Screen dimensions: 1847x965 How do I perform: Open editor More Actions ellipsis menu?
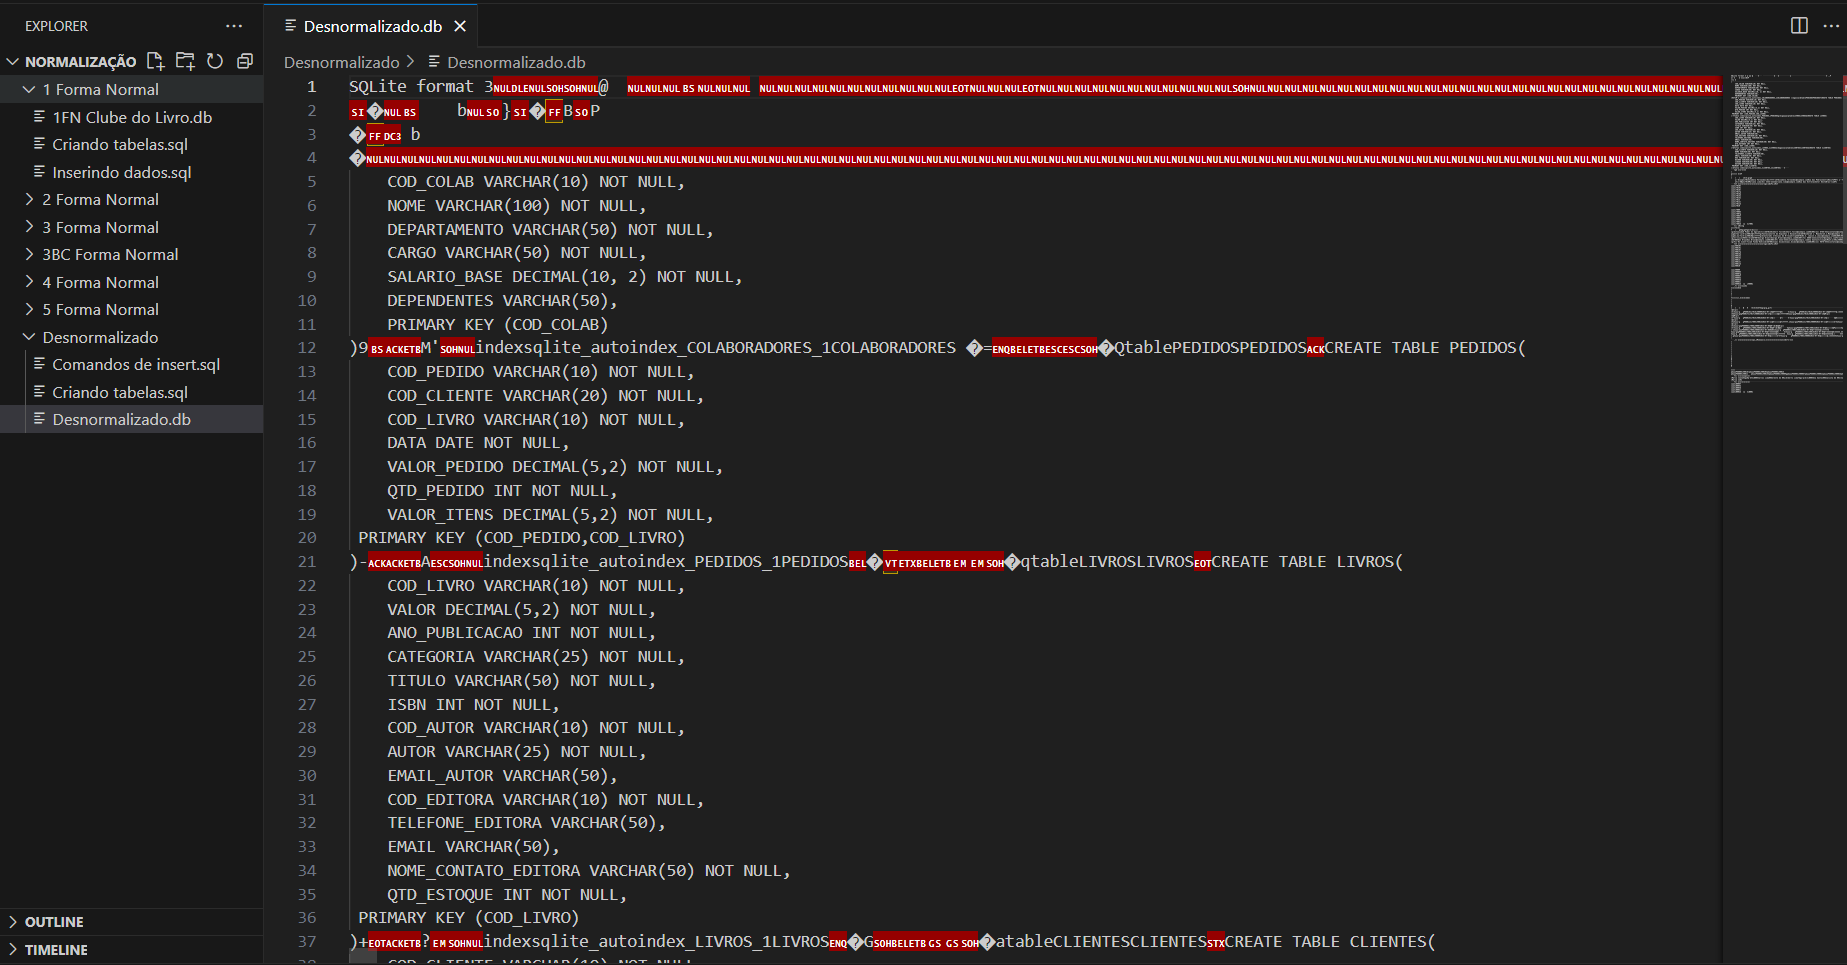coord(1830,26)
